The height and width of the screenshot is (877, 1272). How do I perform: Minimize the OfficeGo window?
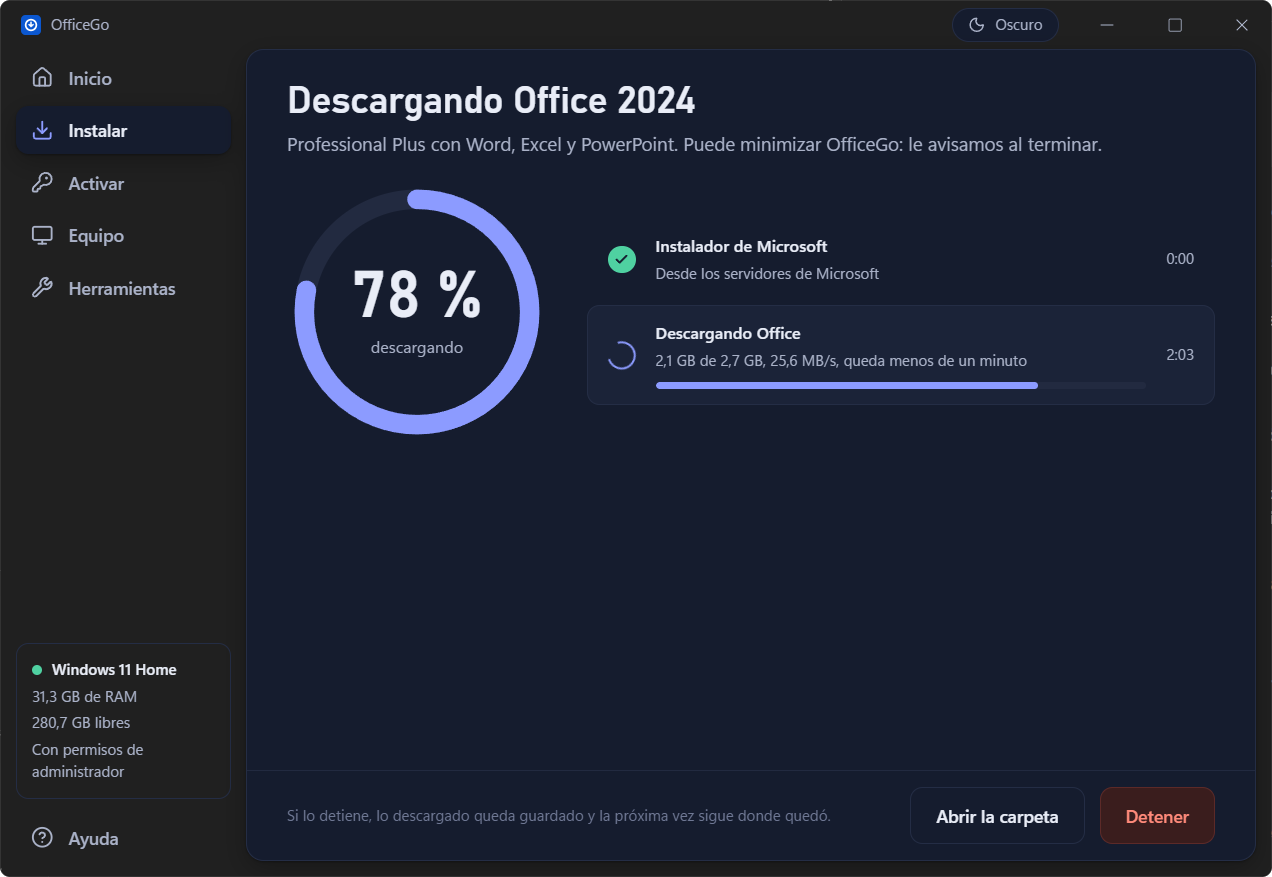click(x=1106, y=25)
